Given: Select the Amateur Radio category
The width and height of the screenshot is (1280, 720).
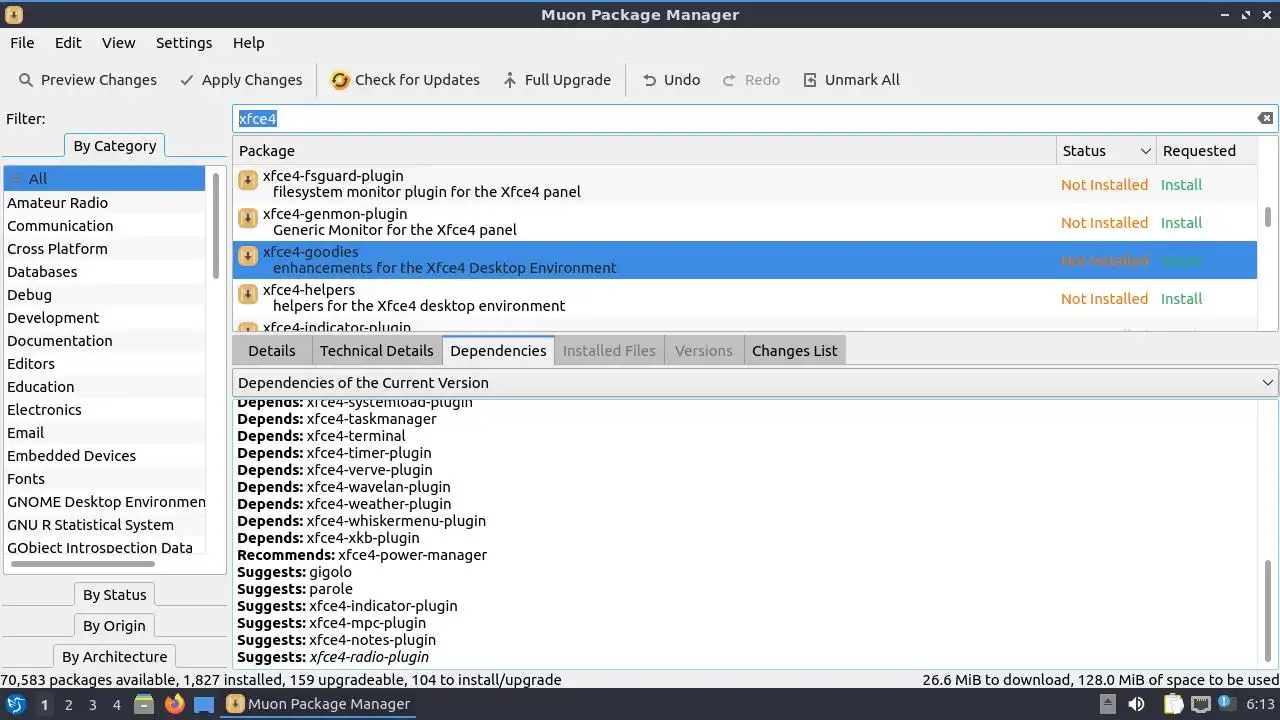Looking at the screenshot, I should click(x=104, y=203).
